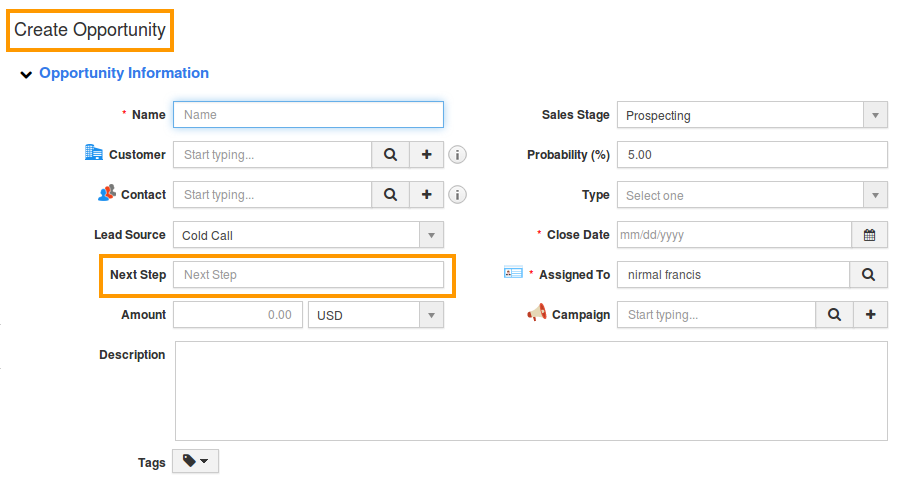
Task: Open the Tags dropdown button
Action: (x=195, y=461)
